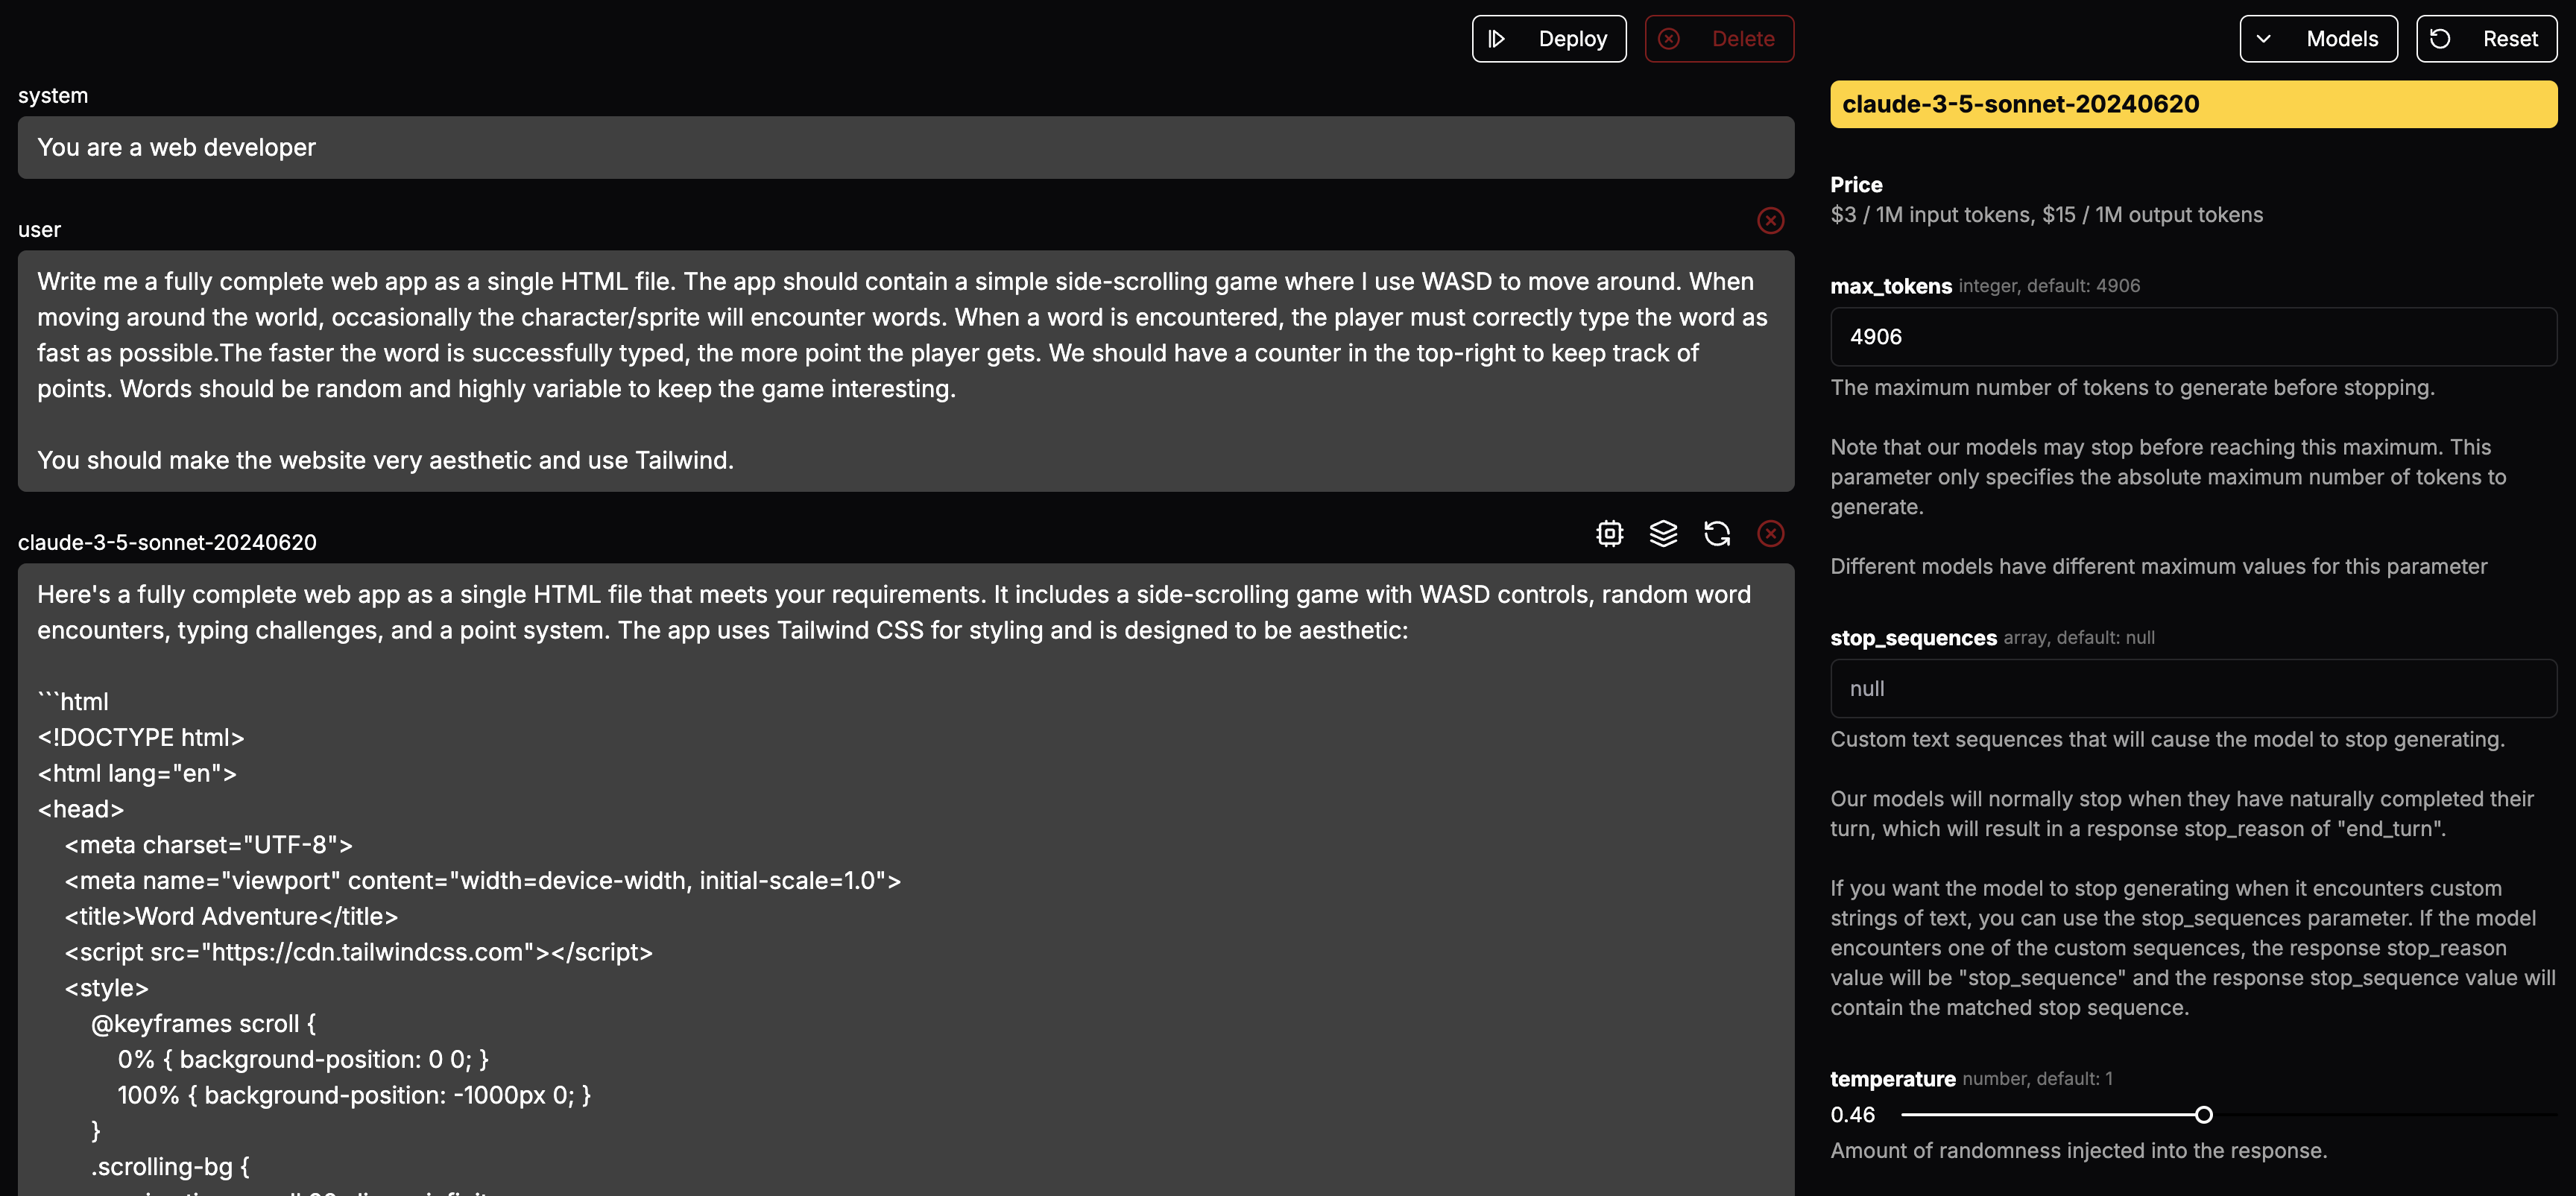Screen dimensions: 2576x1196
Task: Click the 'system' role label
Action: [x=53, y=96]
